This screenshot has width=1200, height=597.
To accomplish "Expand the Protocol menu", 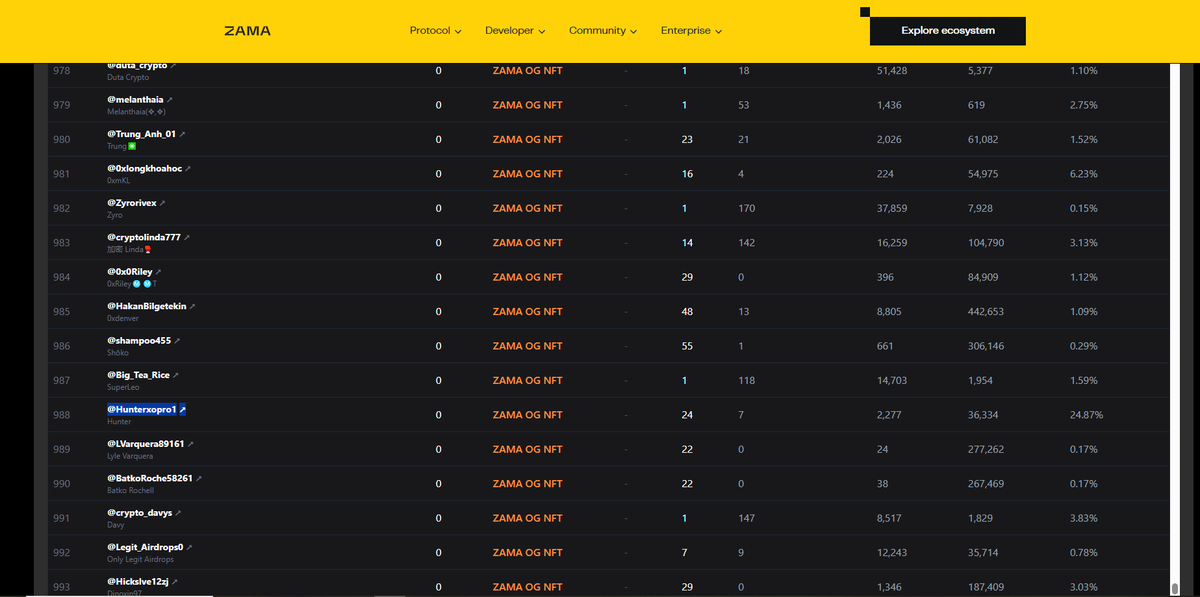I will [435, 31].
